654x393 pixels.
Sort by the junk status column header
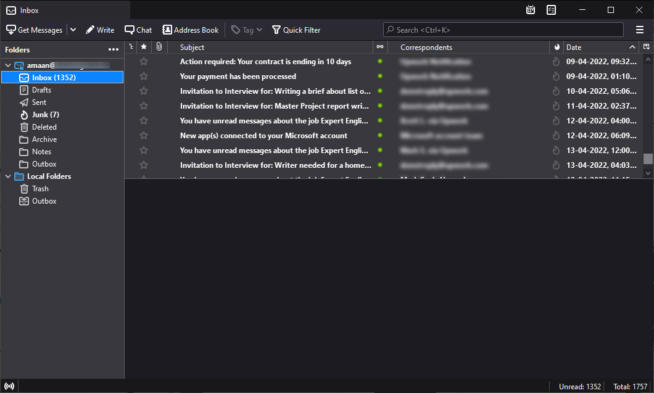[x=556, y=47]
